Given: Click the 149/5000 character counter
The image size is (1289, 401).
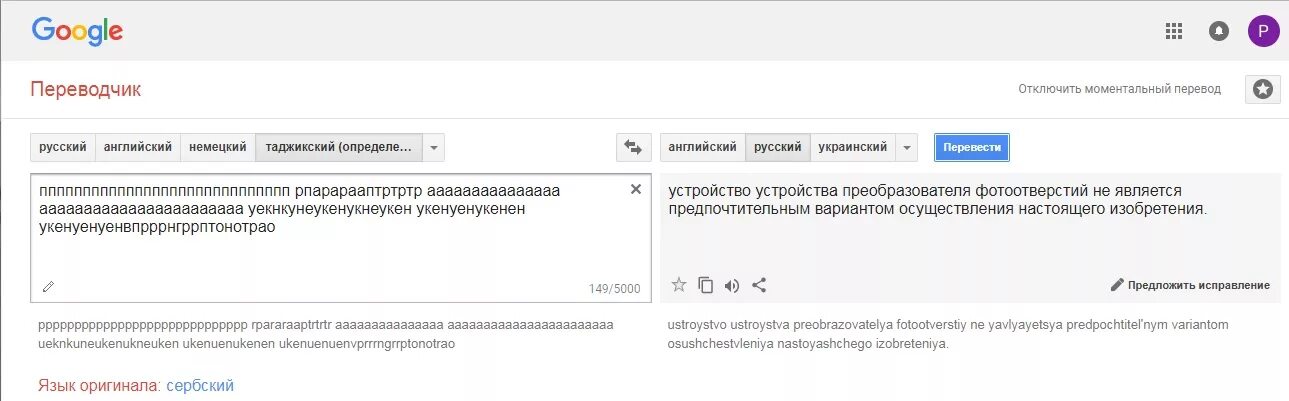Looking at the screenshot, I should (x=614, y=289).
